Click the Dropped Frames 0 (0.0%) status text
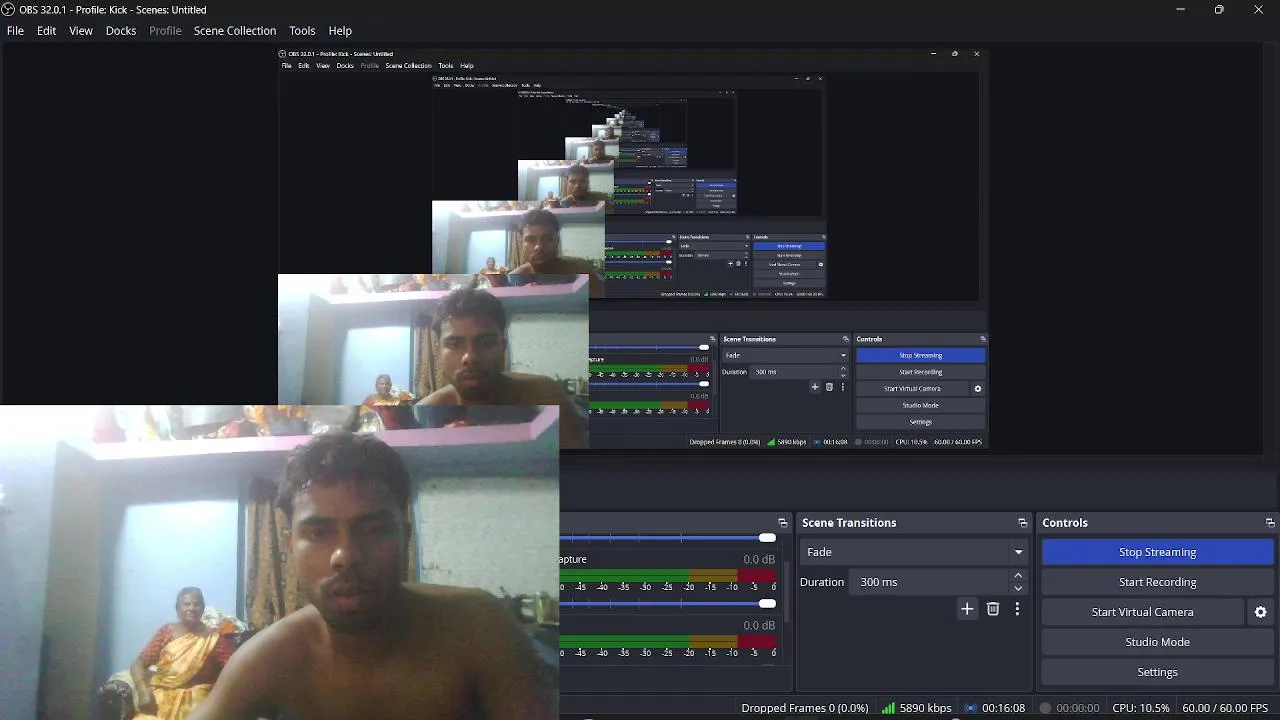Image resolution: width=1280 pixels, height=720 pixels. tap(805, 708)
